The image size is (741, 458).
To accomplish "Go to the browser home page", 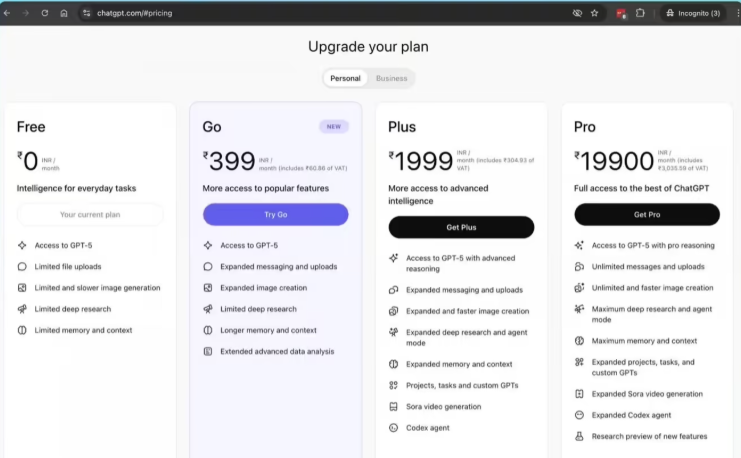I will click(x=64, y=13).
